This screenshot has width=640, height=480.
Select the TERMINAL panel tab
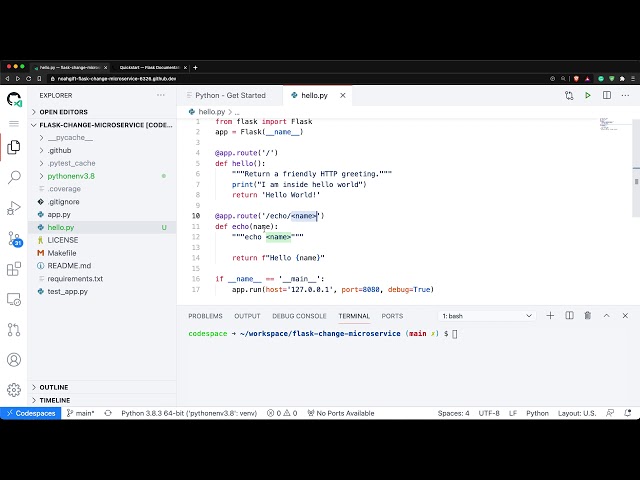click(x=354, y=316)
